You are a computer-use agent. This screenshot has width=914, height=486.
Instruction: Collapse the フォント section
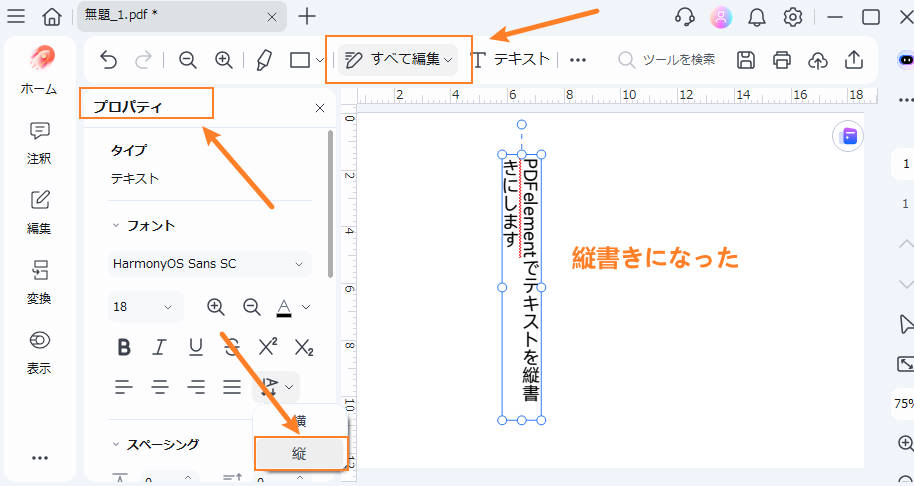[115, 226]
